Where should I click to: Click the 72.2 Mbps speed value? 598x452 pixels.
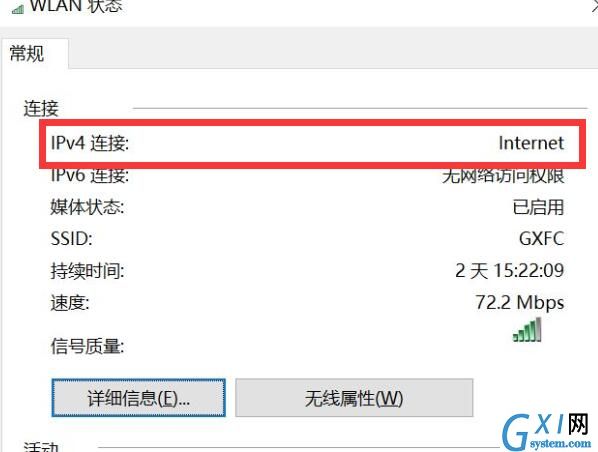pyautogui.click(x=519, y=302)
